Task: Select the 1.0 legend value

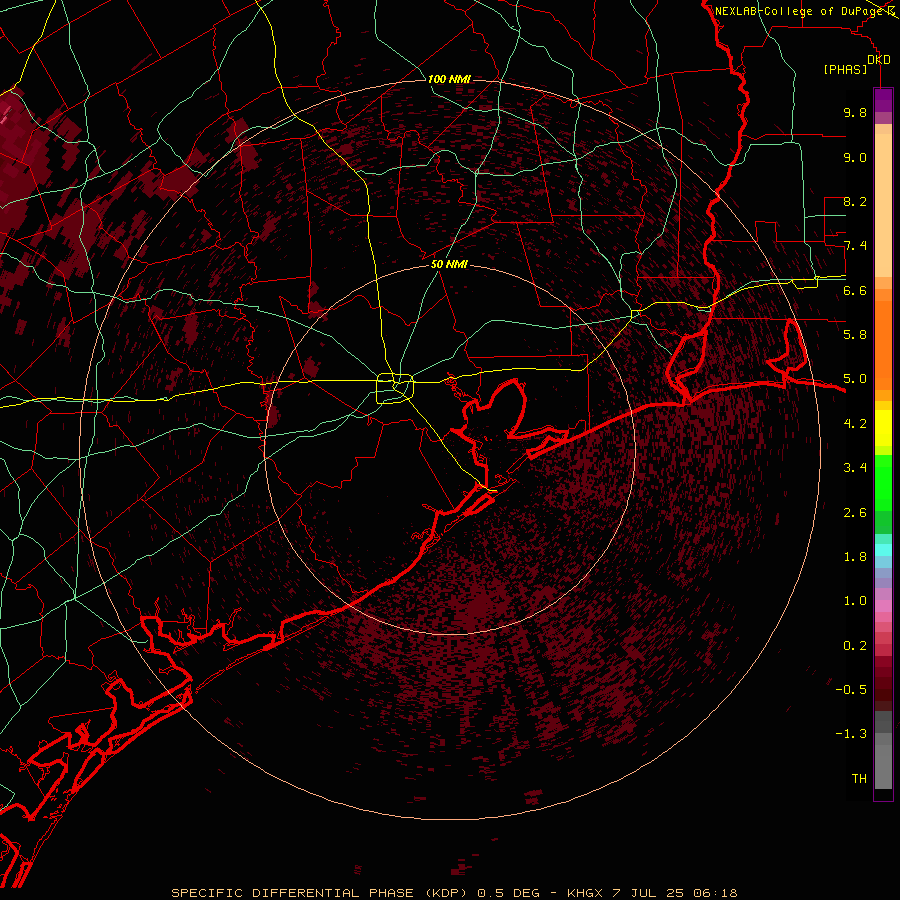Action: (x=855, y=601)
